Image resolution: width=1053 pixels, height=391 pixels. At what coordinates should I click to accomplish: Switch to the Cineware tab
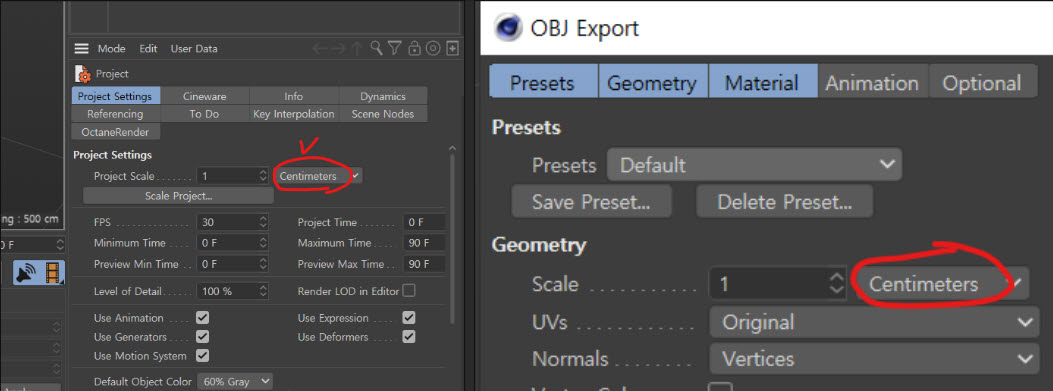205,96
